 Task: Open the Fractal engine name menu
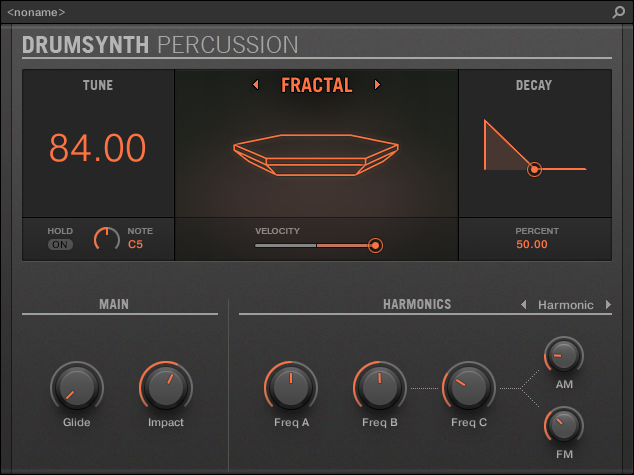click(316, 85)
